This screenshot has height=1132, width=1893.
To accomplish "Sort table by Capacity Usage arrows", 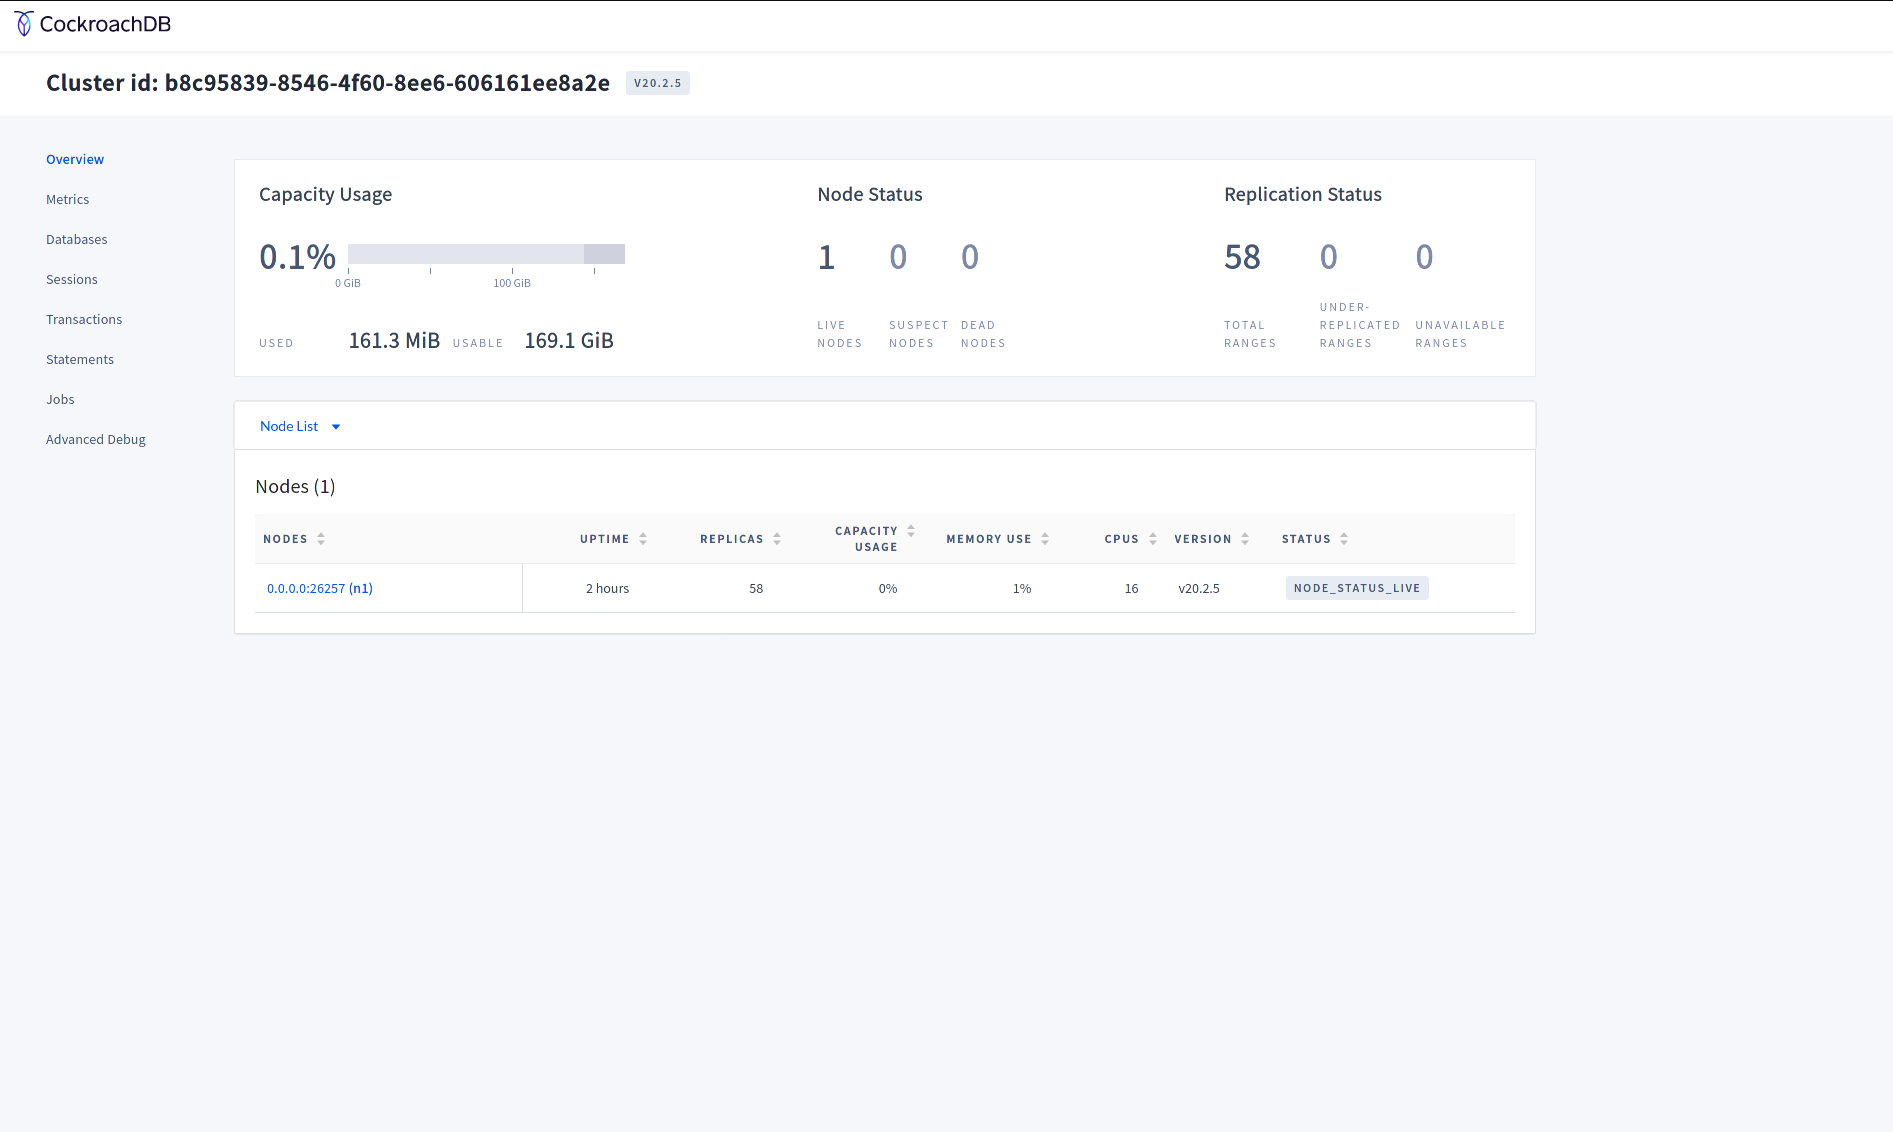I will 911,531.
